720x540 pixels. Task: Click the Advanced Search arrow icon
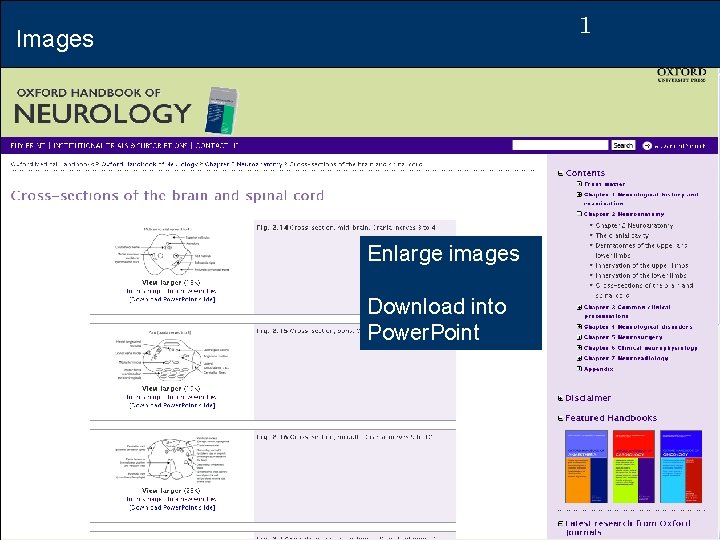pos(647,146)
